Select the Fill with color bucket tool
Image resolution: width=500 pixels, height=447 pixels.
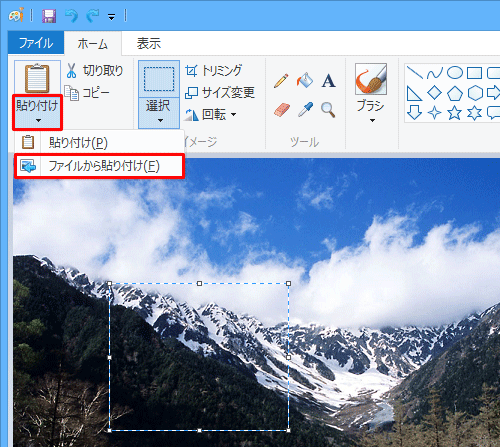[305, 81]
